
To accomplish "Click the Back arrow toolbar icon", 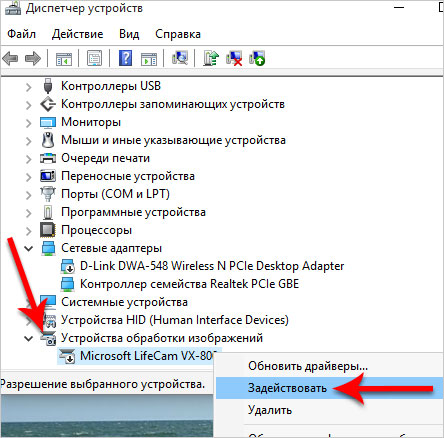I will pyautogui.click(x=10, y=59).
